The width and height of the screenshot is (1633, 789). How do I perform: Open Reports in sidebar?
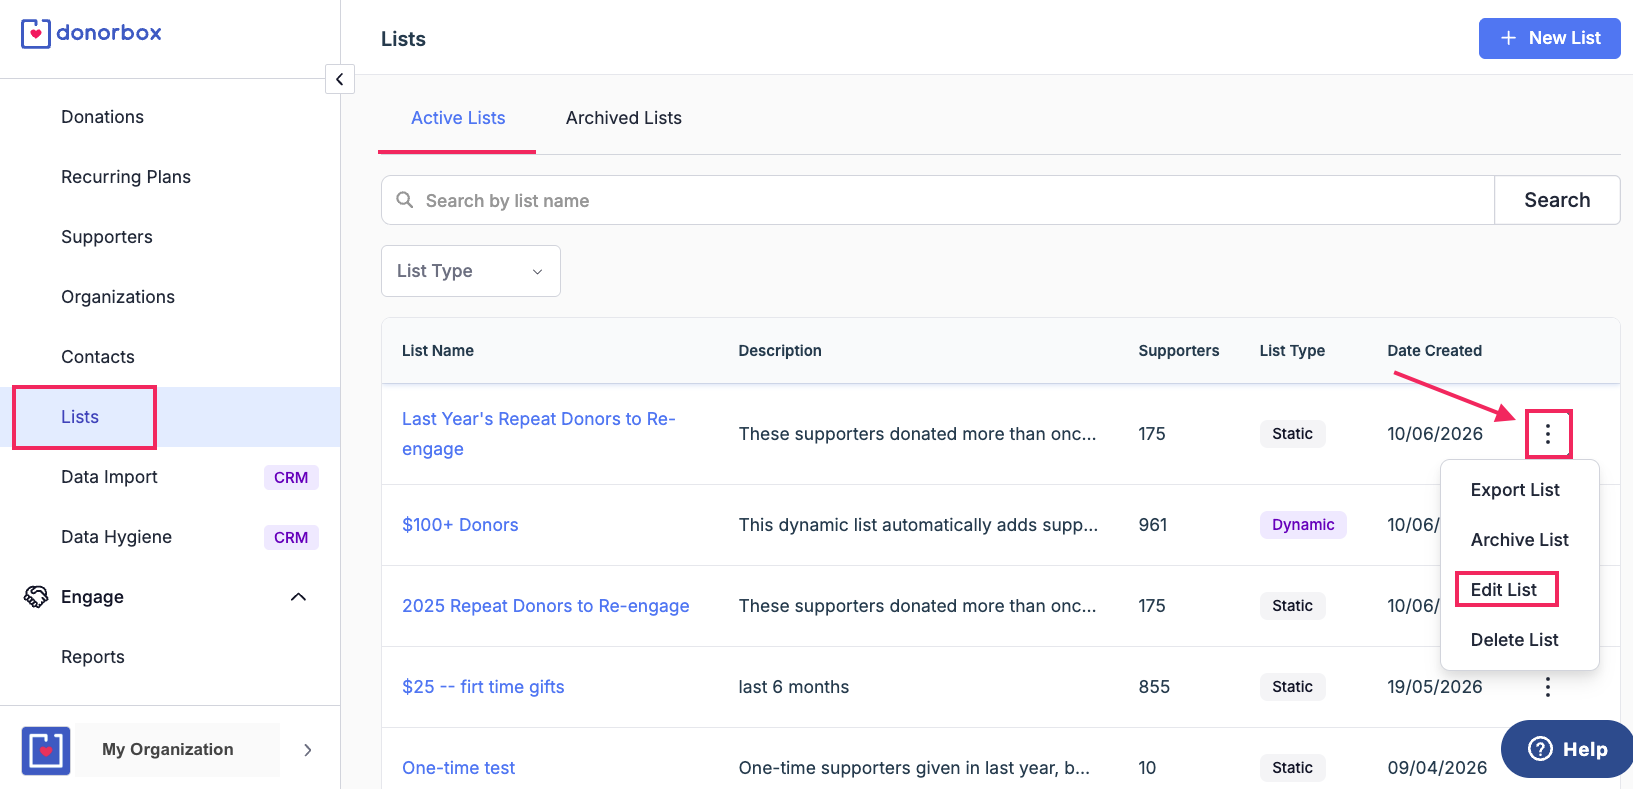click(x=93, y=657)
